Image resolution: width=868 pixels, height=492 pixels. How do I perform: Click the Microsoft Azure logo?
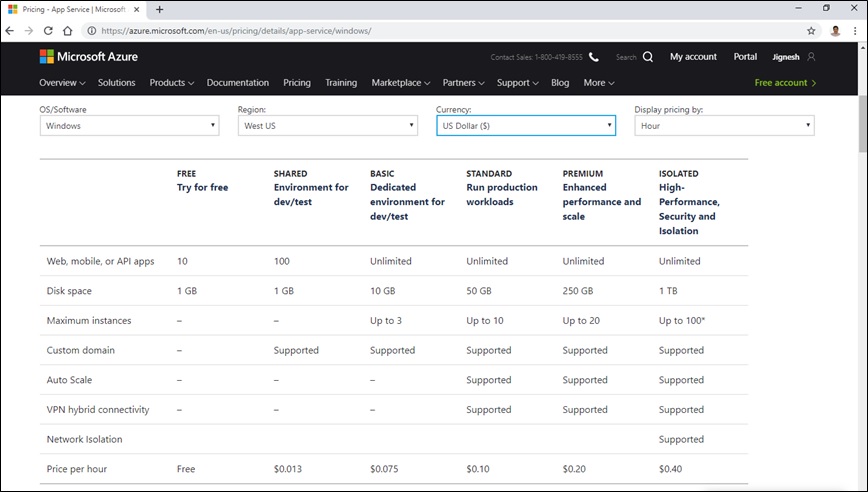click(91, 57)
